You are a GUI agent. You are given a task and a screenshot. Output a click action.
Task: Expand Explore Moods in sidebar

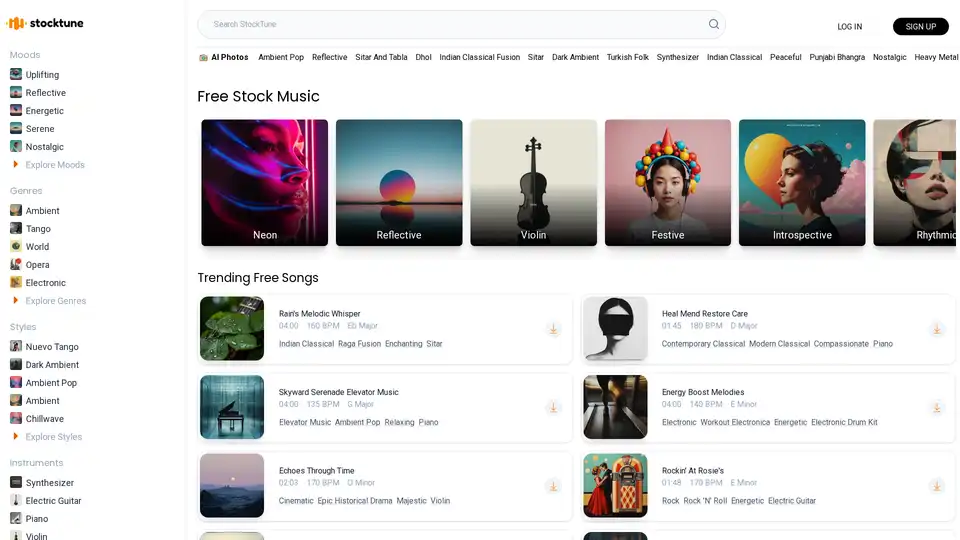[54, 165]
